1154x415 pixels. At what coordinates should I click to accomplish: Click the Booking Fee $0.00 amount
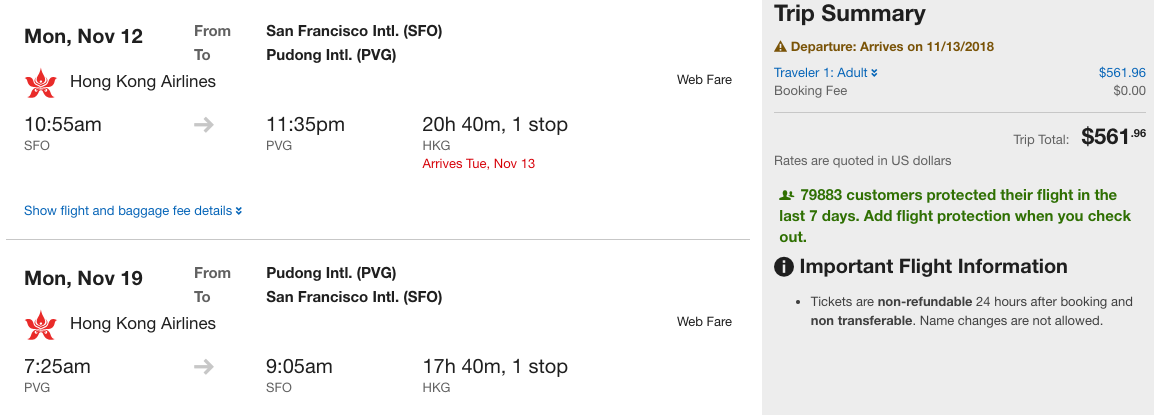tap(1129, 91)
